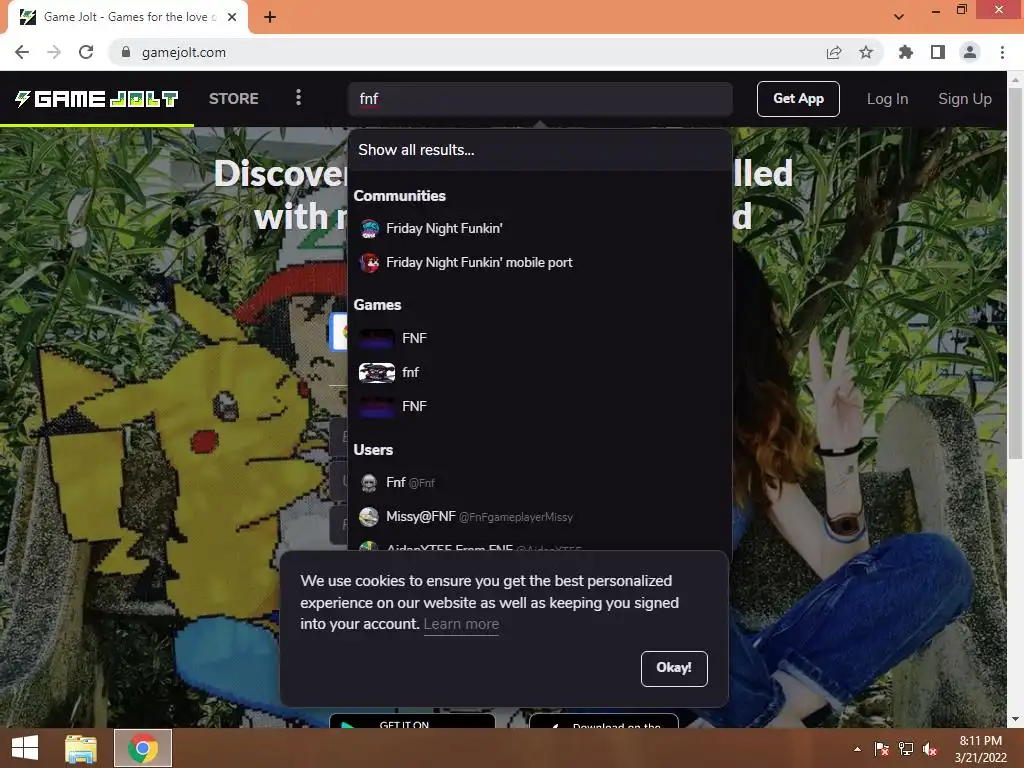
Task: Click the Game Jolt logo
Action: [x=97, y=99]
